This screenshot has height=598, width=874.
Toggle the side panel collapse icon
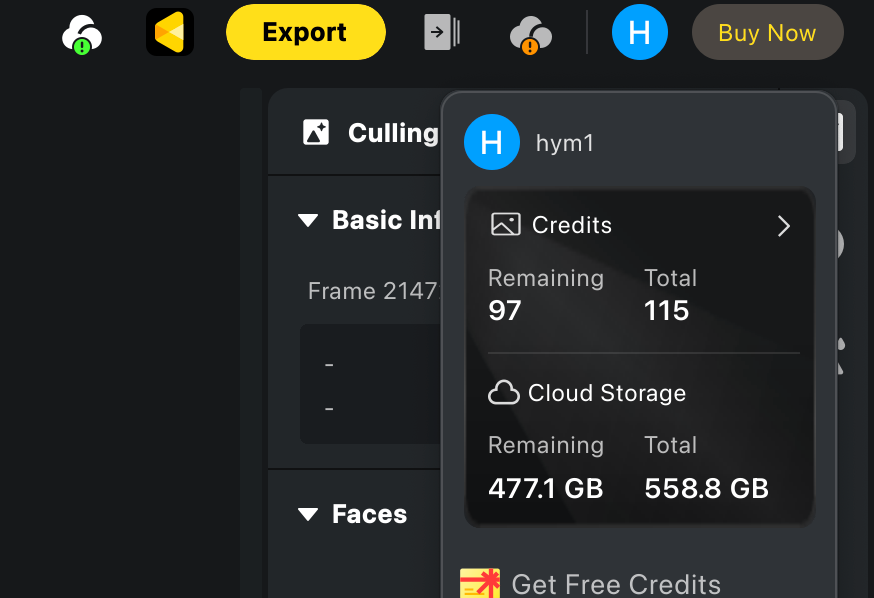pos(442,32)
